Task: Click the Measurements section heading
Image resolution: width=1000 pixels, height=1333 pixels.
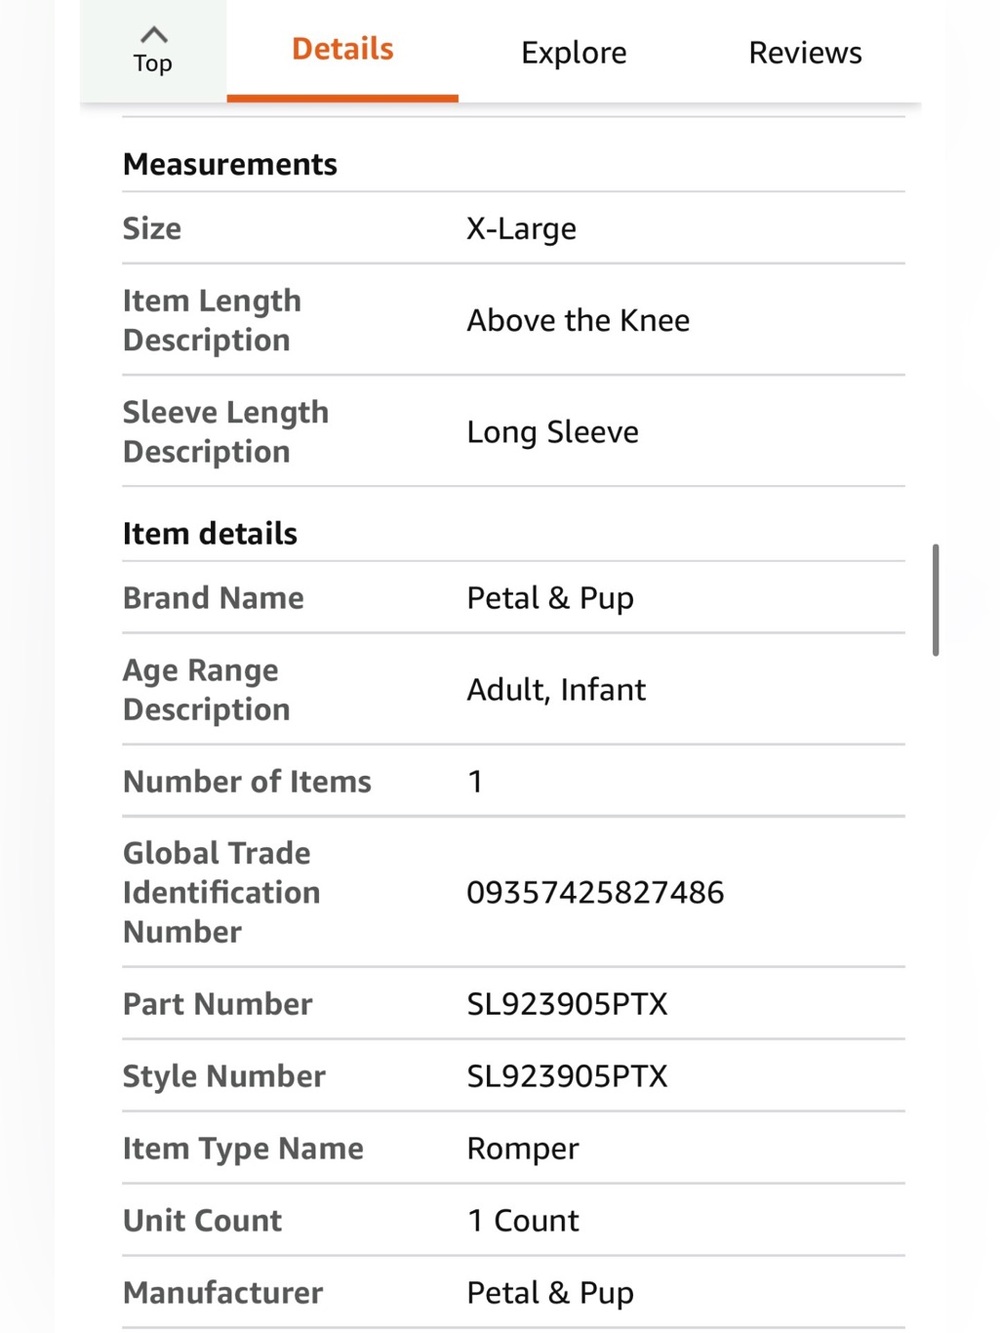Action: (230, 164)
